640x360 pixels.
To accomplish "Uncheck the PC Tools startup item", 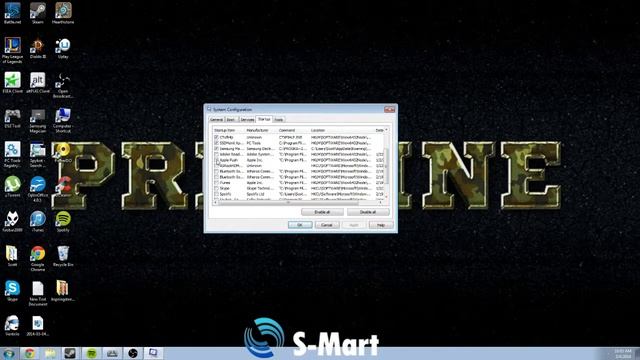I will point(216,143).
